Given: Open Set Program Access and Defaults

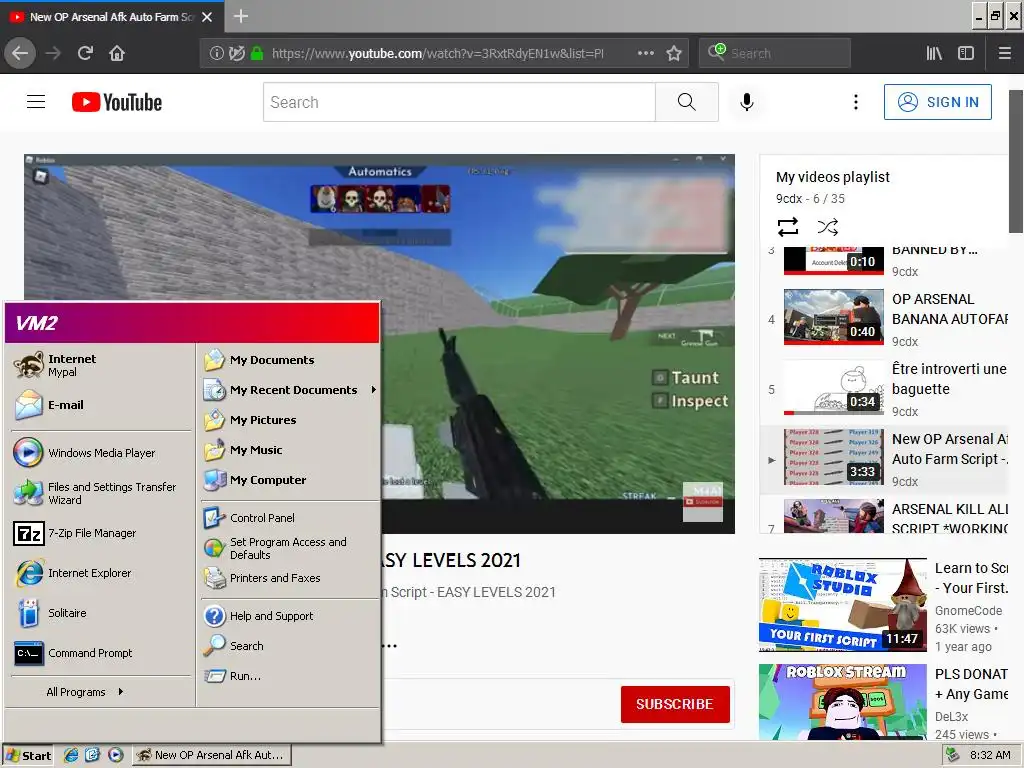Looking at the screenshot, I should 289,548.
